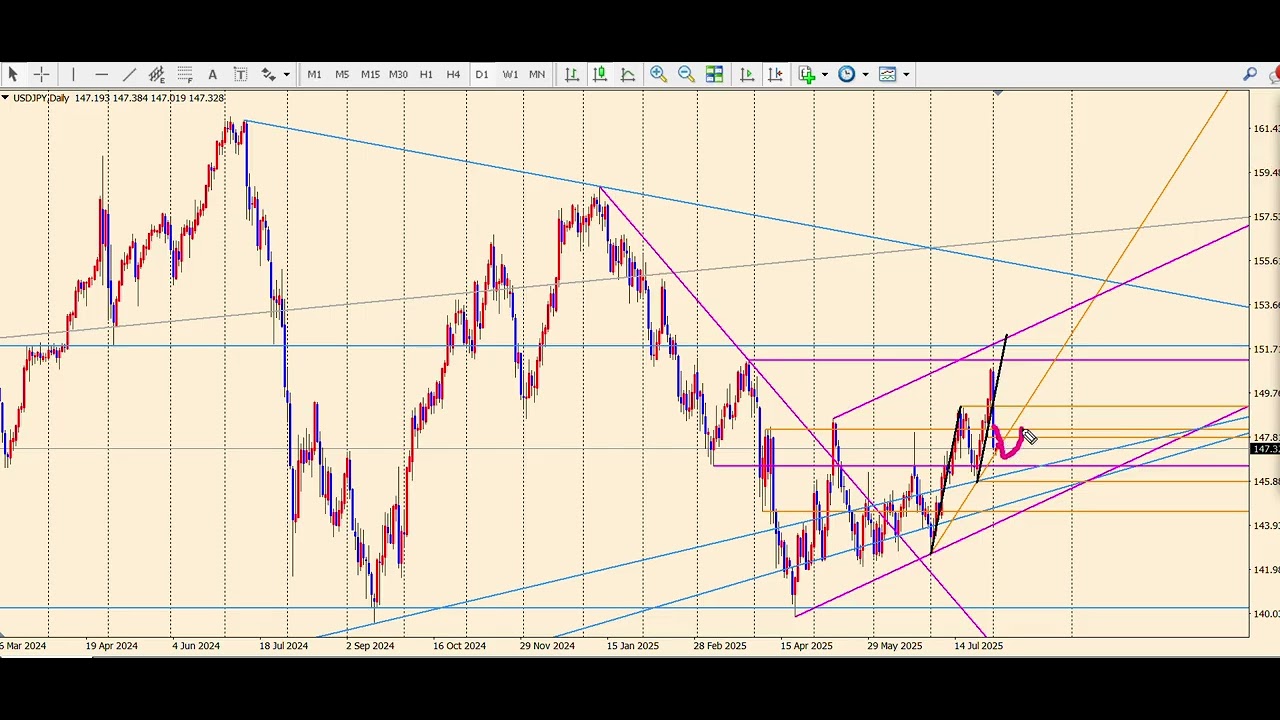Screen dimensions: 1280x720
Task: Toggle the Chart Shift button
Action: click(x=775, y=74)
